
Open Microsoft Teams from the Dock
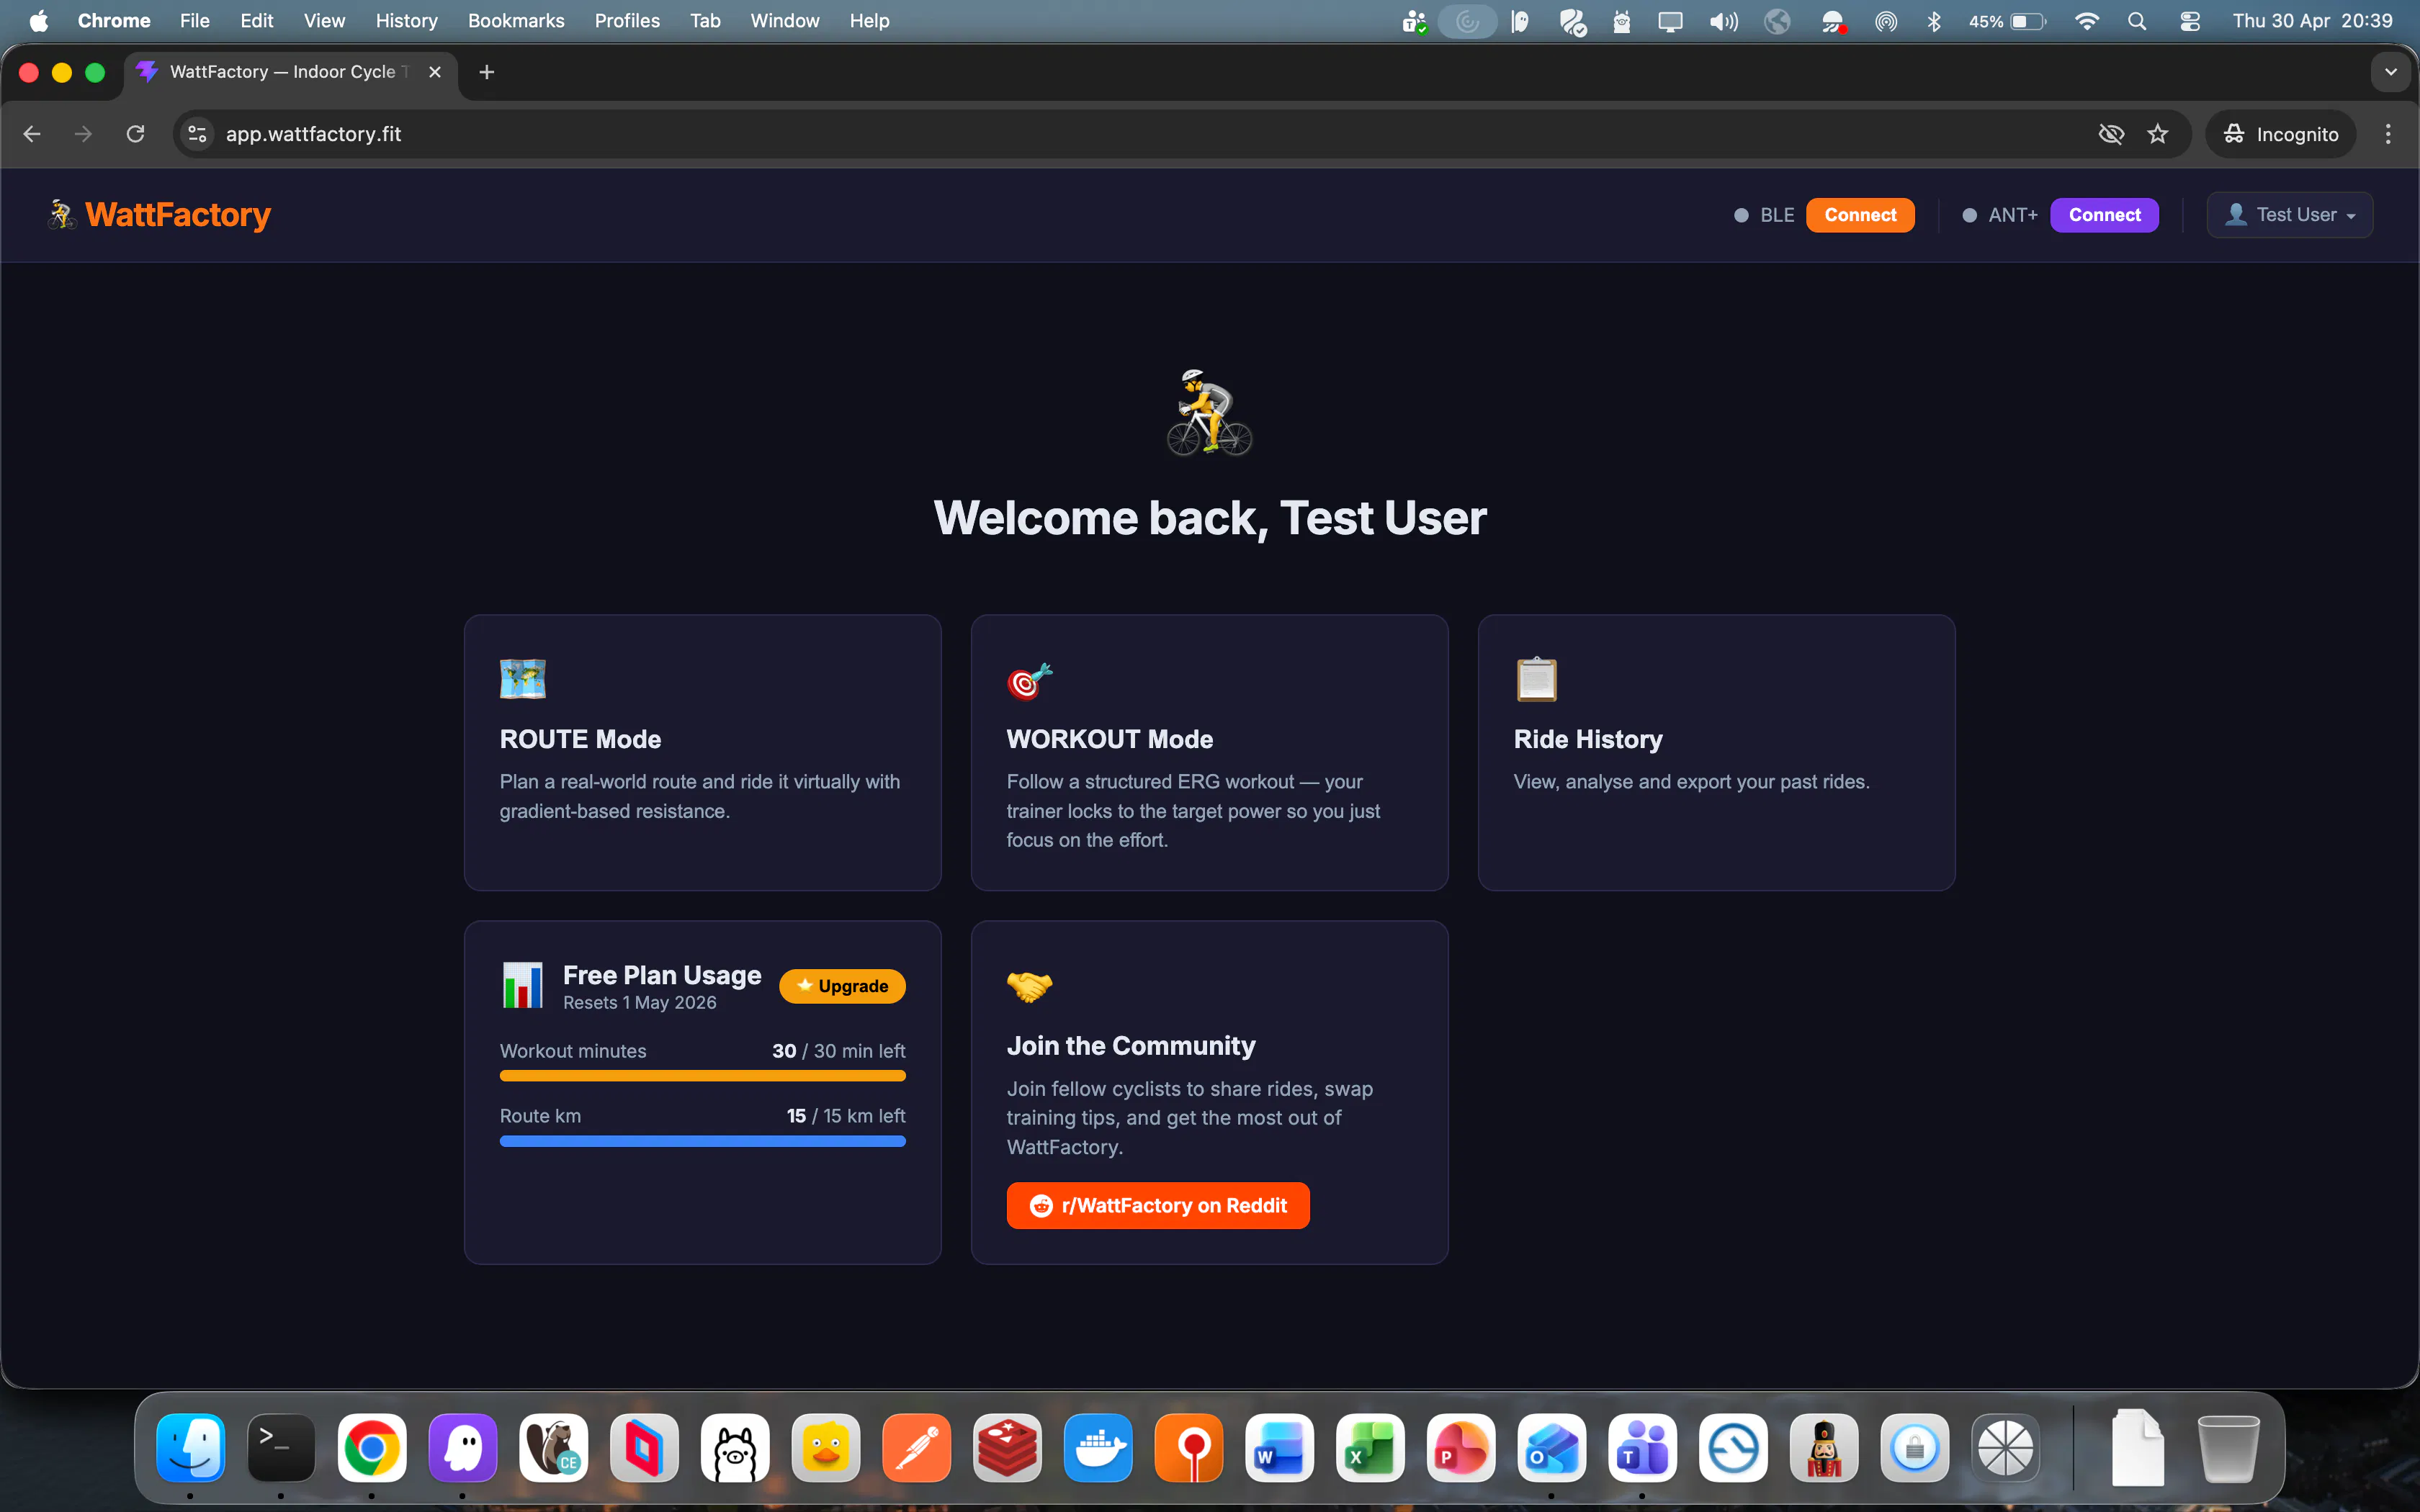click(1642, 1447)
